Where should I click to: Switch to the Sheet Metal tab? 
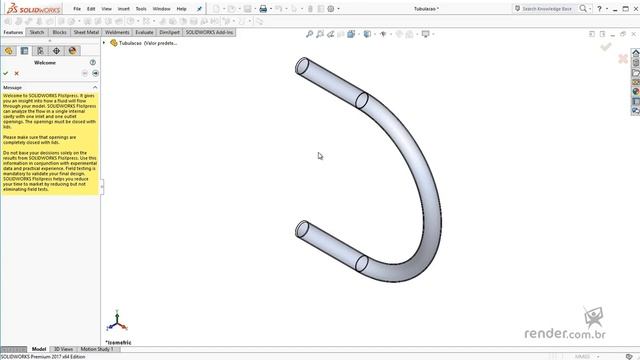[x=86, y=32]
